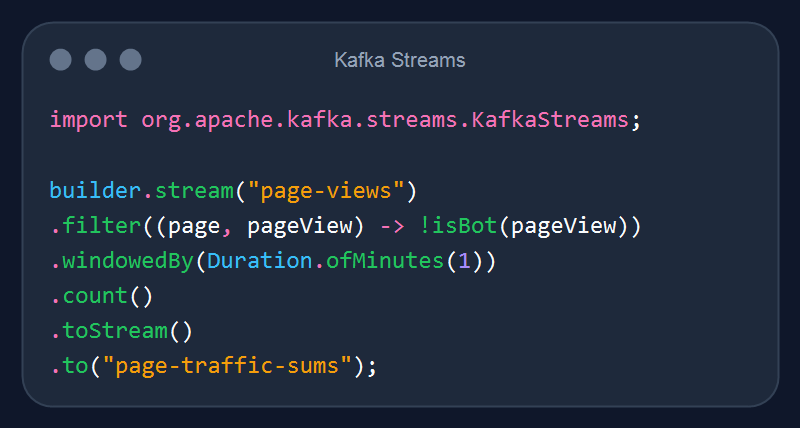800x428 pixels.
Task: Click the ".to" method on last line
Action: pos(69,367)
